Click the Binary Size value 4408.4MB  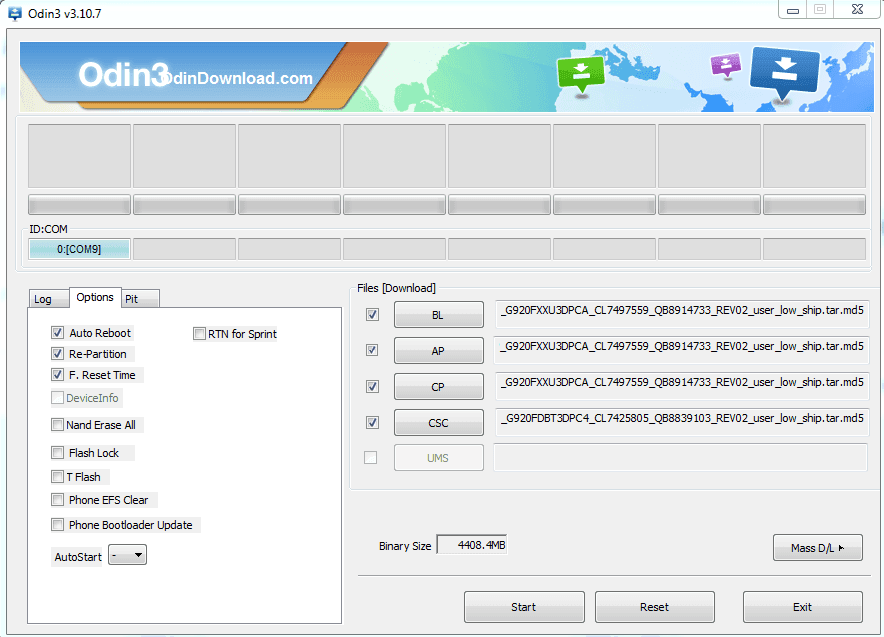pos(472,545)
